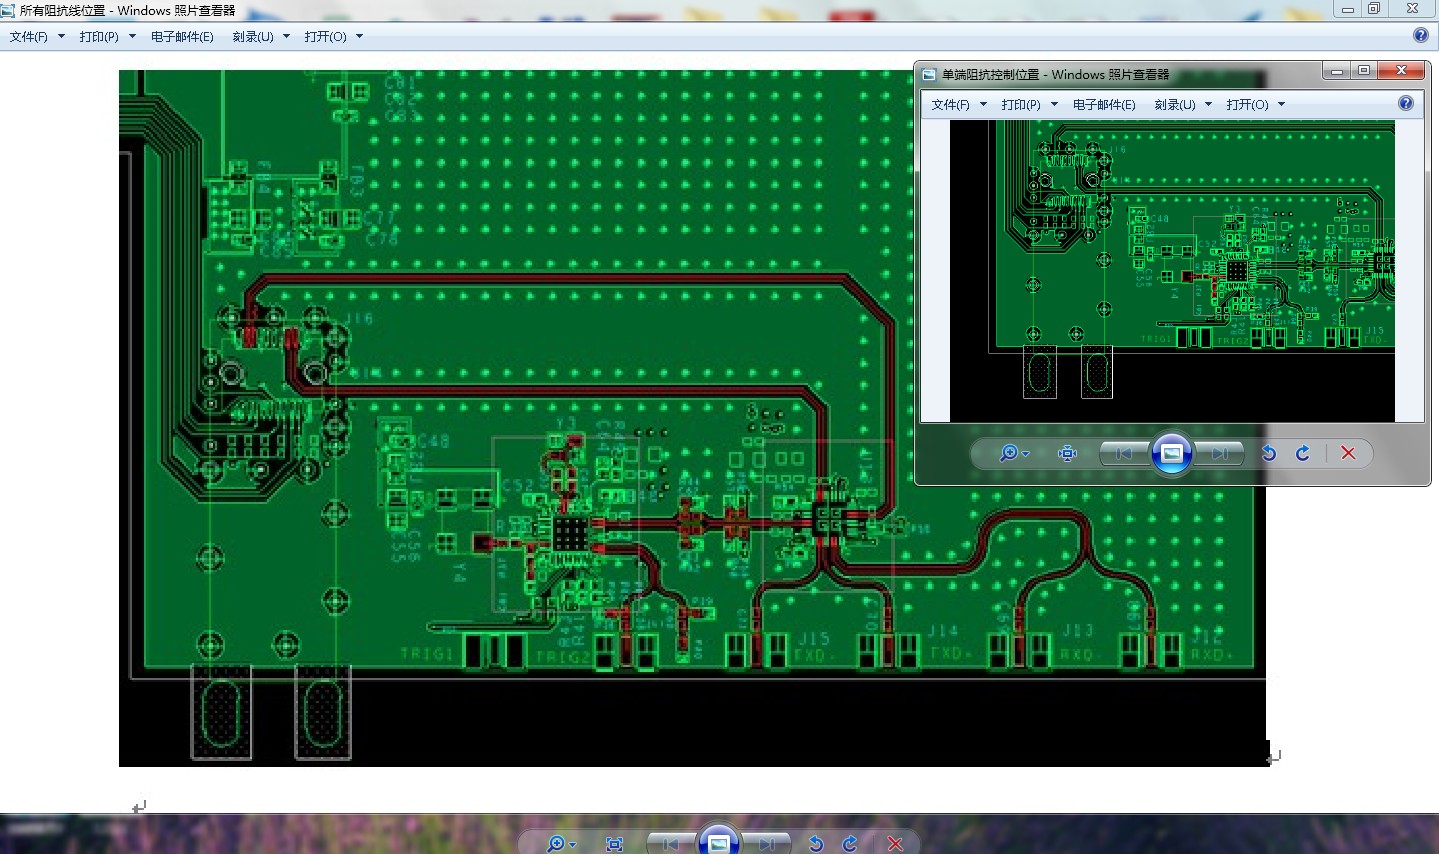Image resolution: width=1439 pixels, height=854 pixels.
Task: Rotate clockwise in front 单端阻抗控制位置 window
Action: coord(1303,454)
